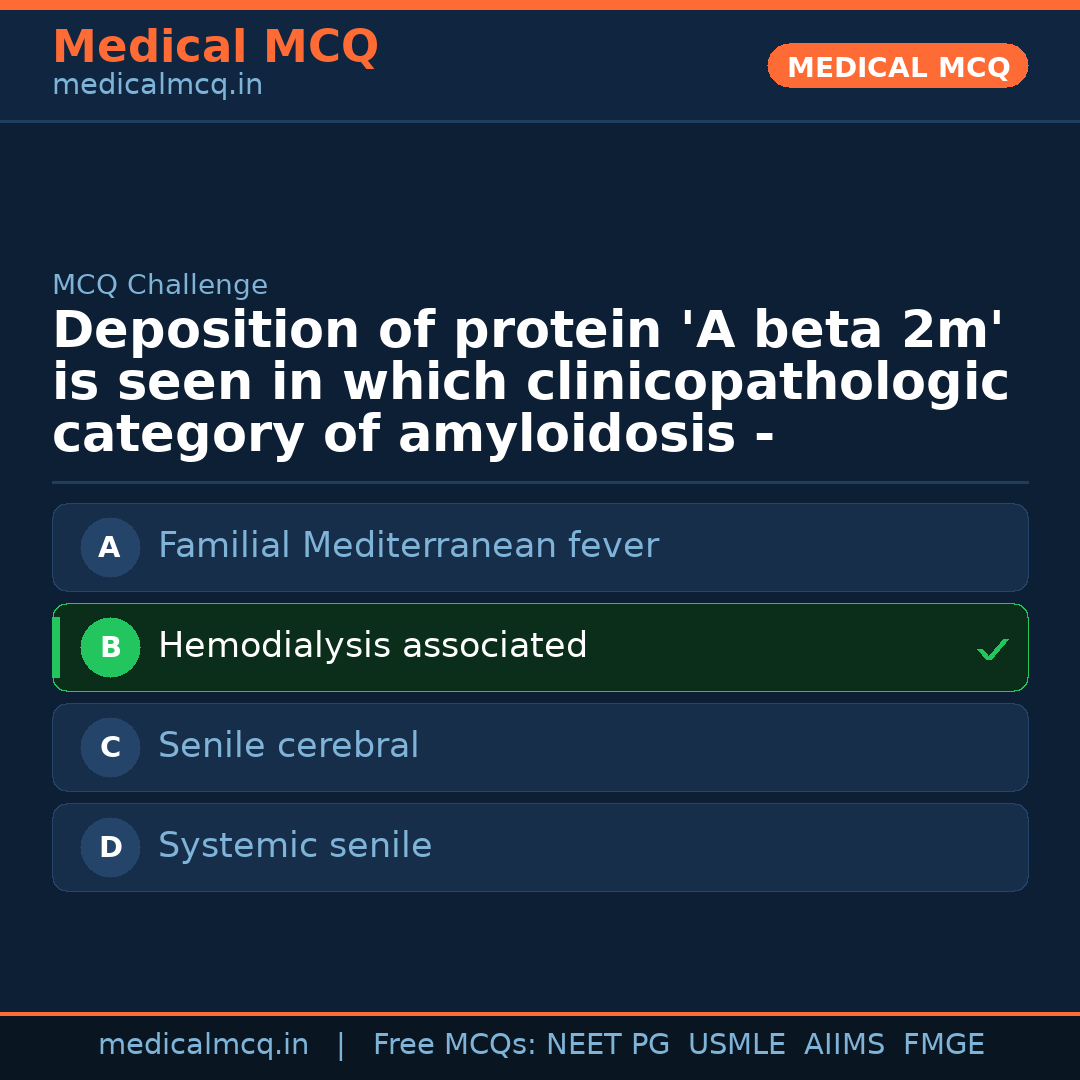This screenshot has height=1080, width=1080.
Task: Visit medicalmcq.in link below header title
Action: pos(157,85)
